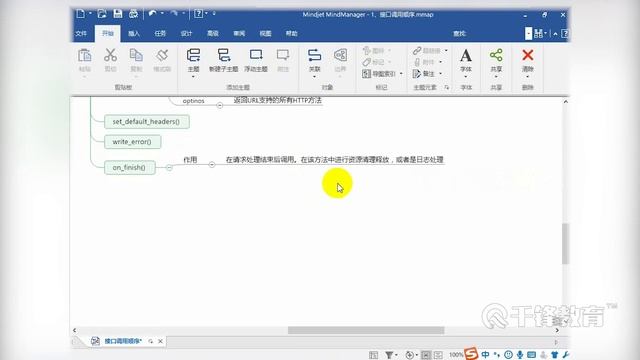This screenshot has width=640, height=360.
Task: Click the Print icon in quick access toolbar
Action: tap(133, 14)
